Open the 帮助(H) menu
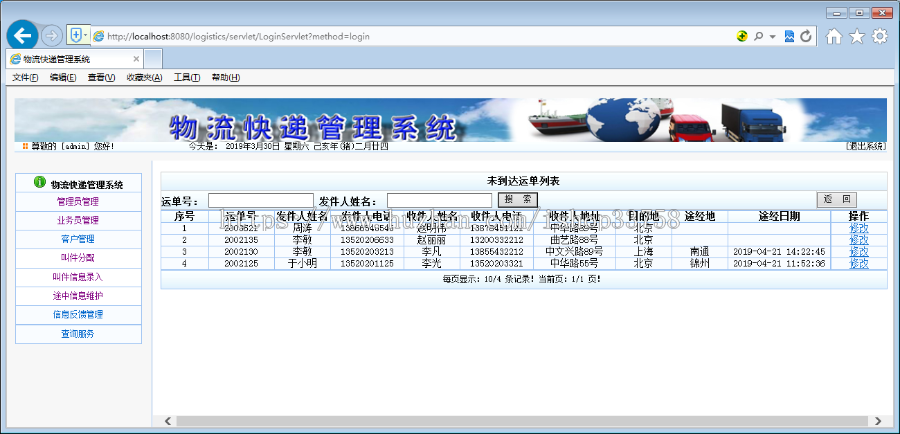This screenshot has height=434, width=900. (226, 78)
